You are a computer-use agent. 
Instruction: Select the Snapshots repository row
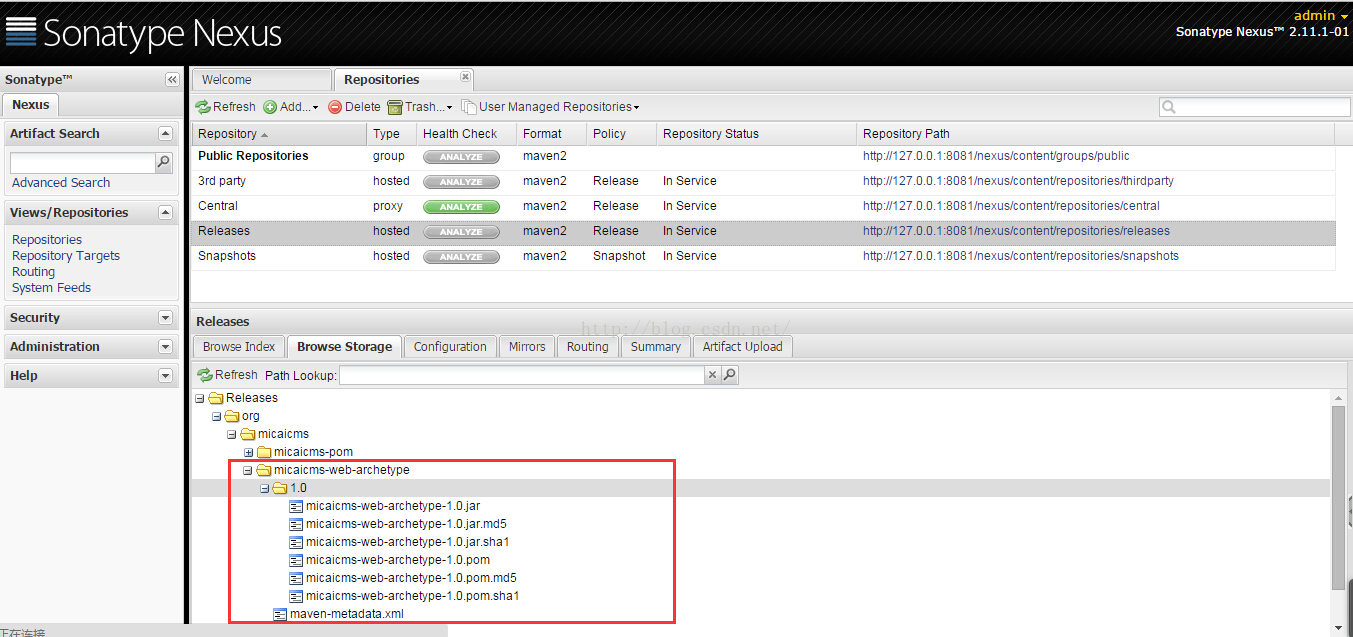click(x=763, y=256)
